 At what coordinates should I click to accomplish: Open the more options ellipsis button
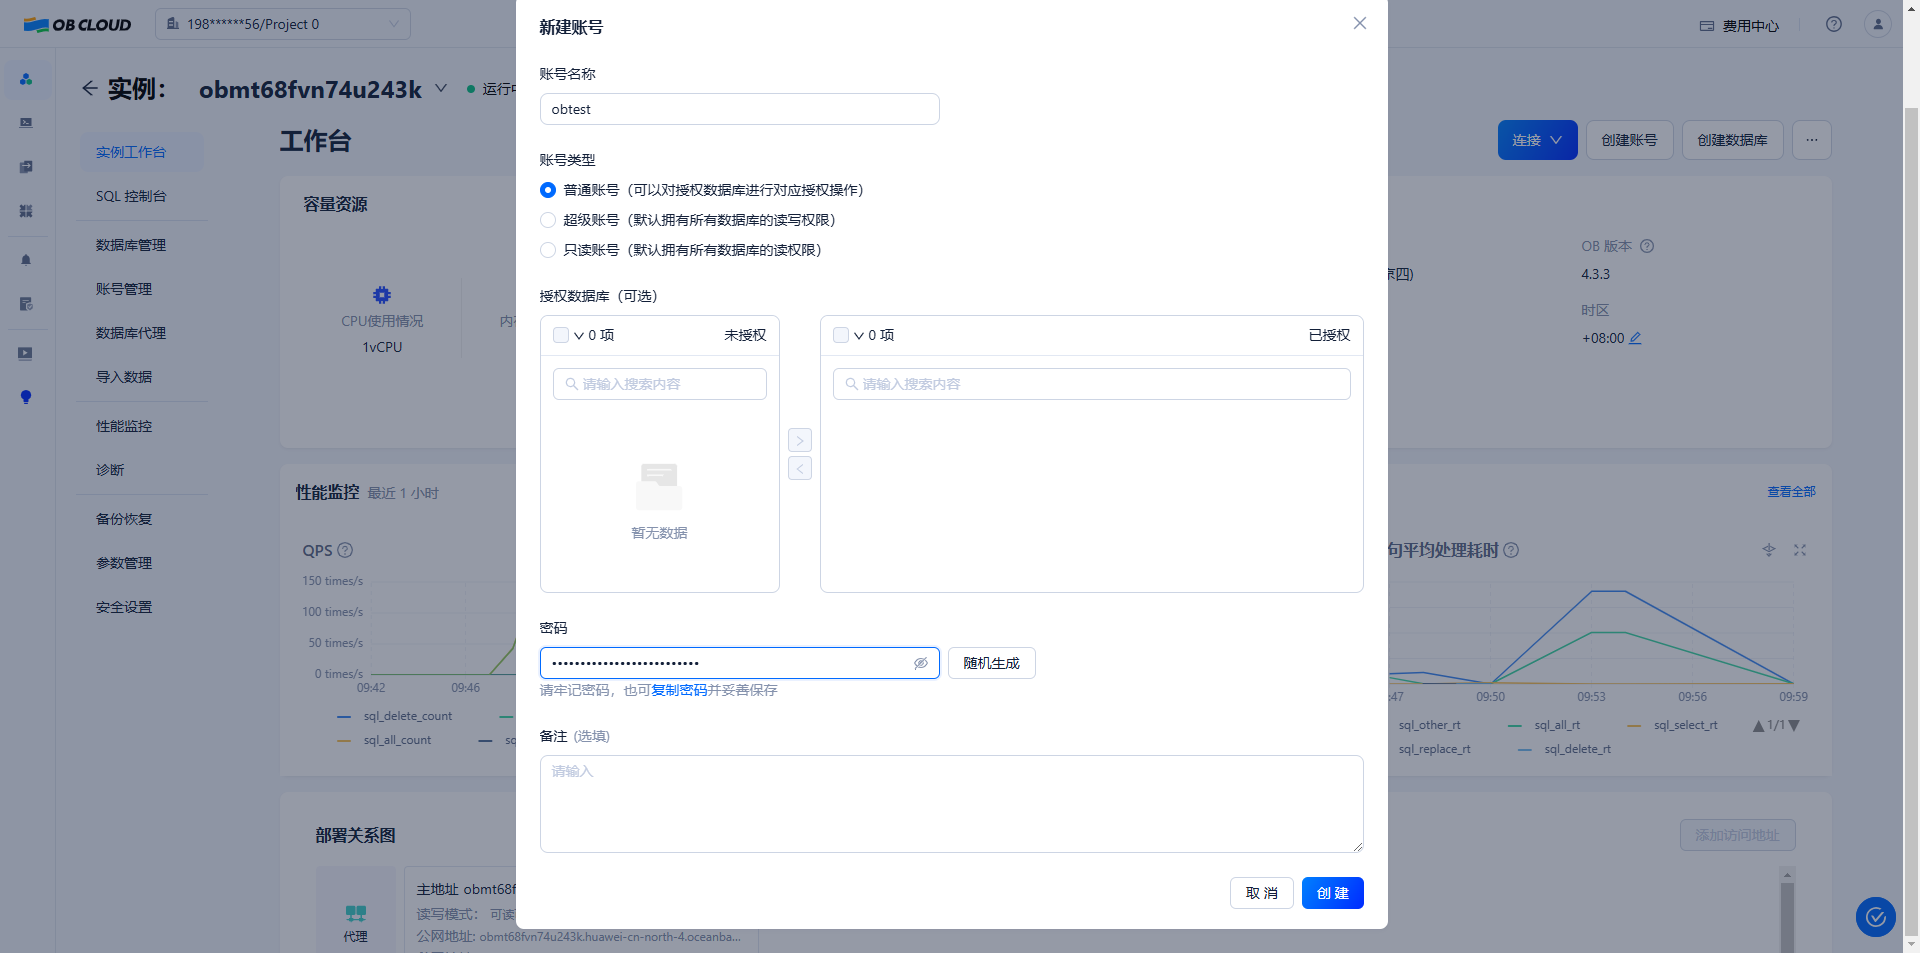click(1812, 140)
